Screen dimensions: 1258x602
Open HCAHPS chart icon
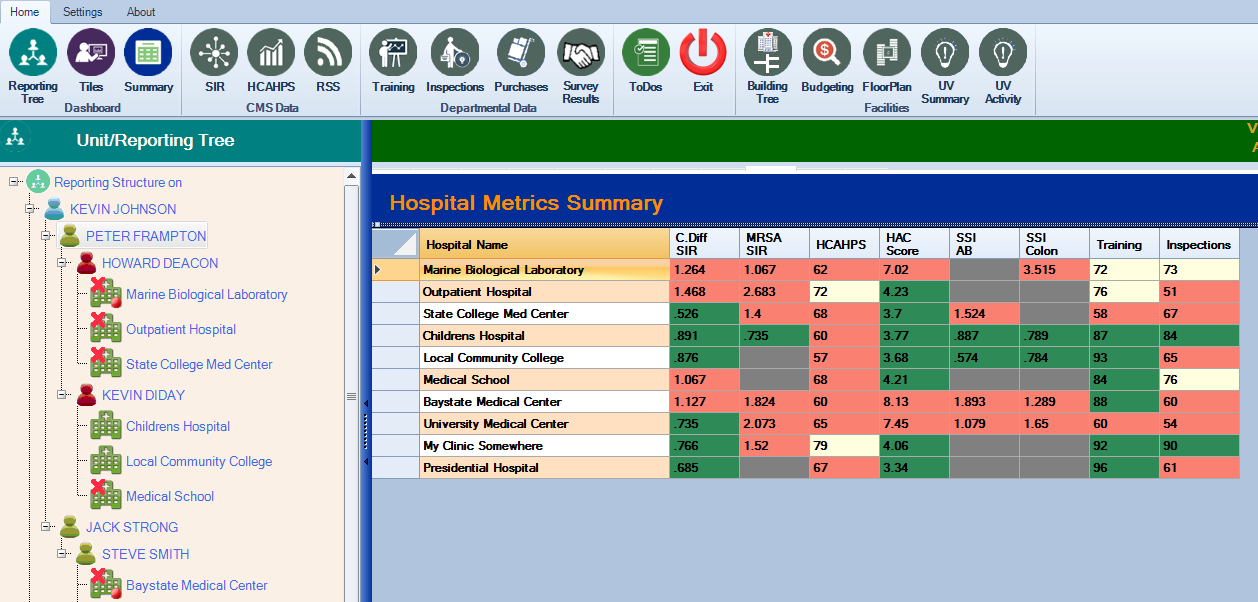tap(271, 53)
